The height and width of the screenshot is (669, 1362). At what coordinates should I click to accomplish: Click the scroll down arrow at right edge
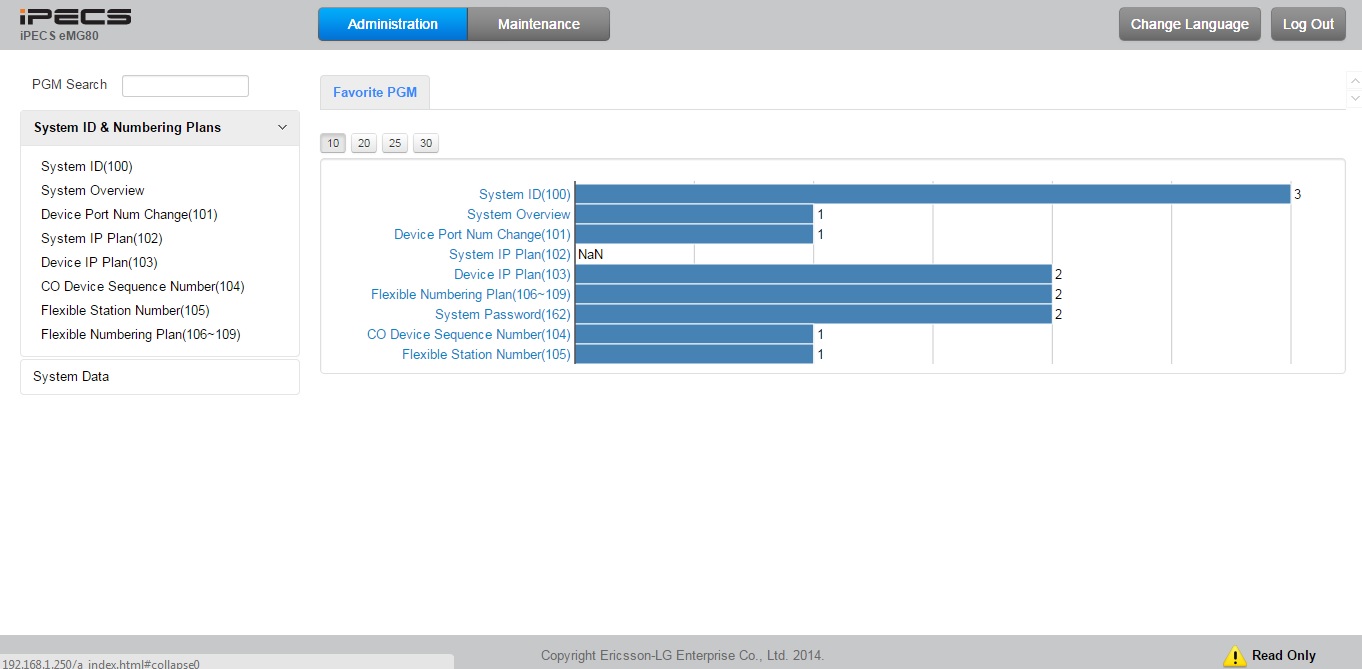1354,98
